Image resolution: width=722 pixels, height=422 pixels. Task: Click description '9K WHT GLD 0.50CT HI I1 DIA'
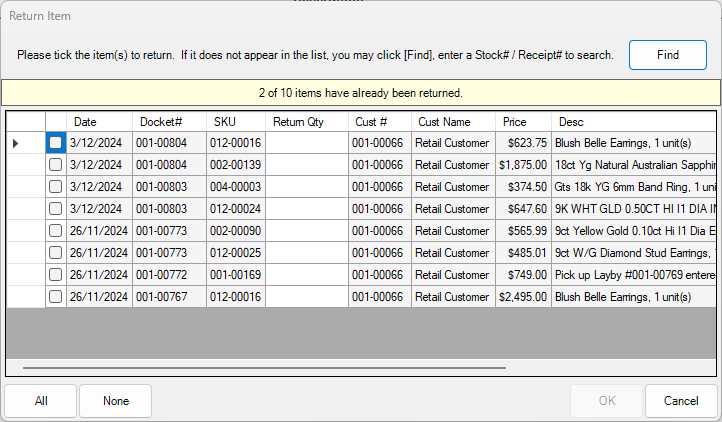[x=634, y=209]
